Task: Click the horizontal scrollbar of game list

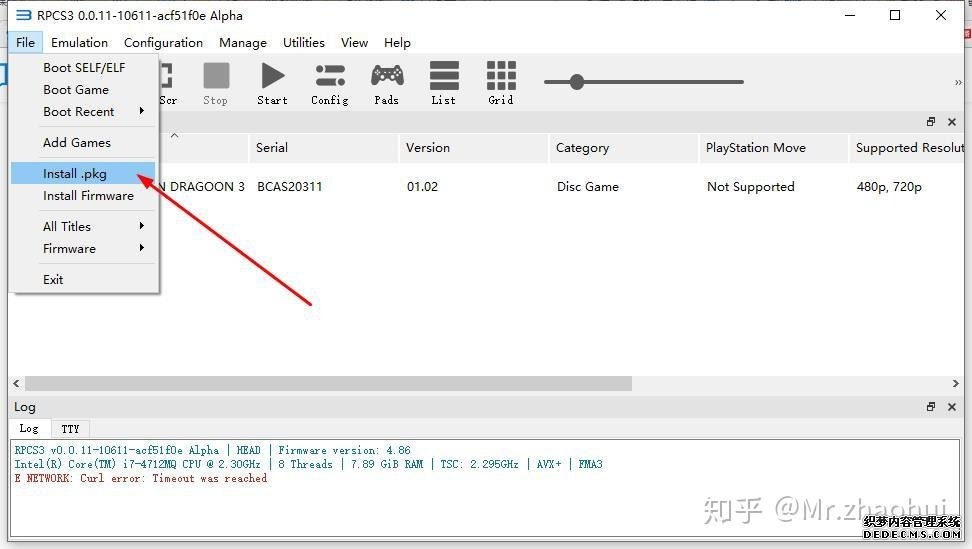Action: (328, 384)
